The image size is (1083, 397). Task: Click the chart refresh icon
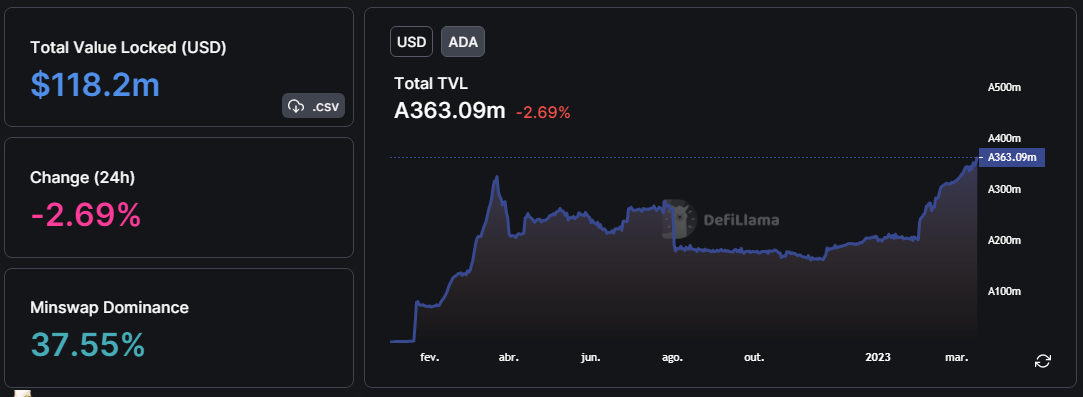pyautogui.click(x=1042, y=361)
